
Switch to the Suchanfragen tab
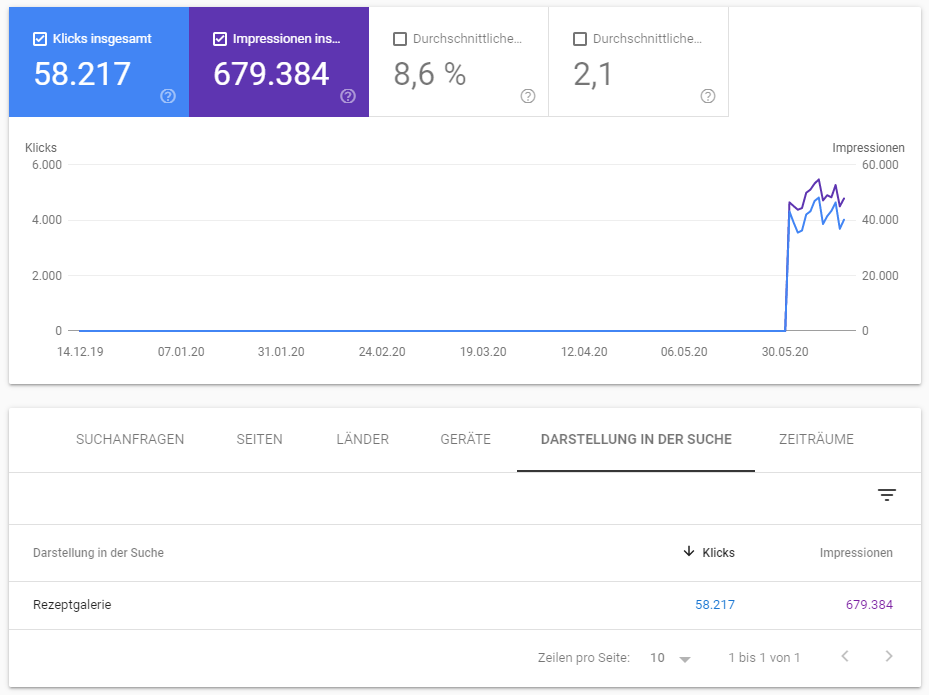130,439
